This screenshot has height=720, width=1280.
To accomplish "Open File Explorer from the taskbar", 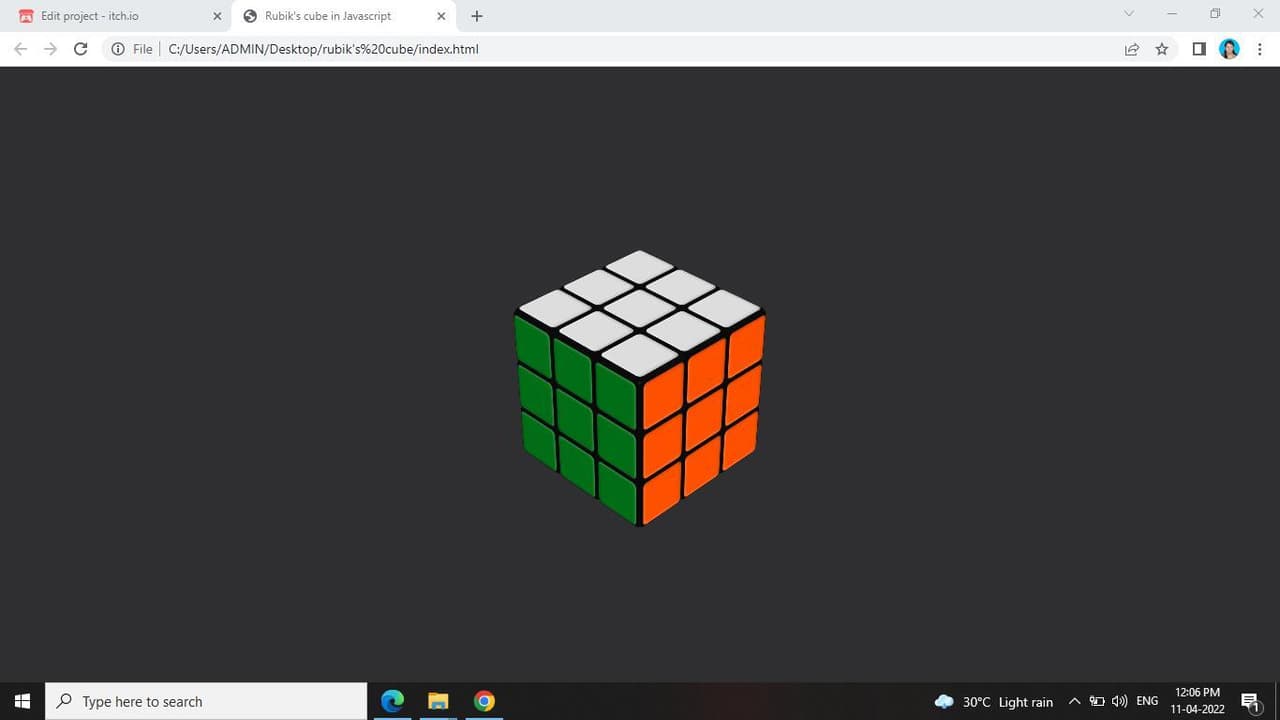I will 438,701.
